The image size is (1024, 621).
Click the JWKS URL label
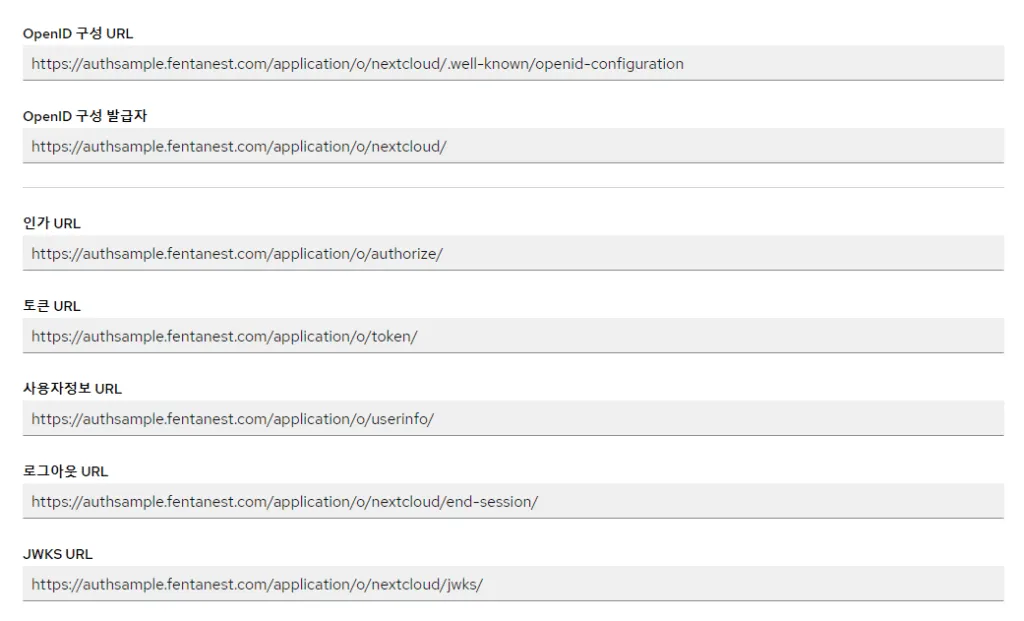coord(57,554)
